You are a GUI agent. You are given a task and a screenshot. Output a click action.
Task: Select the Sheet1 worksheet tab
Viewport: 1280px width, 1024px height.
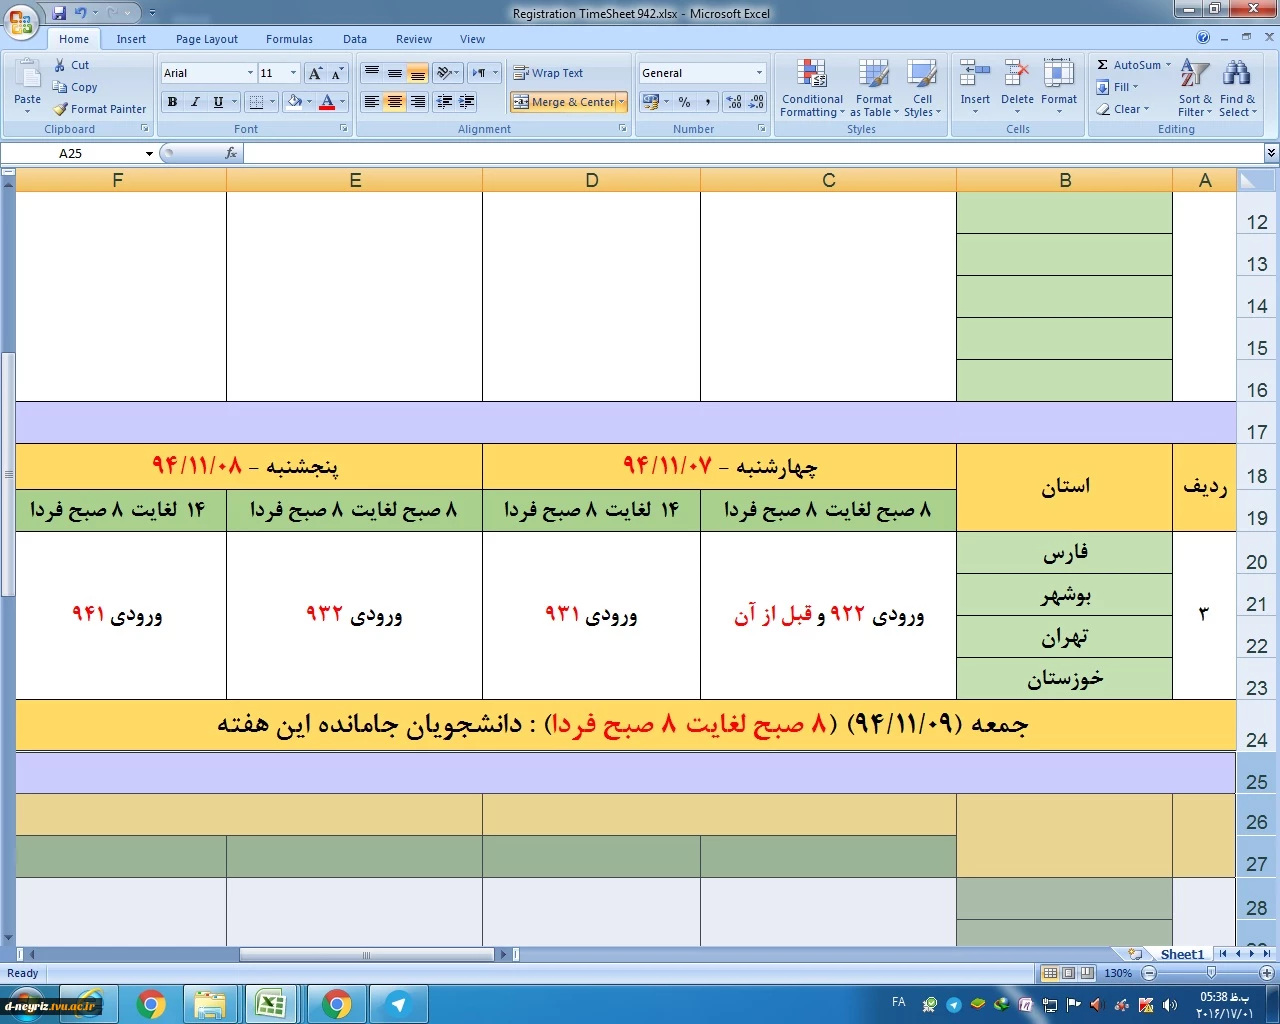(x=1182, y=954)
